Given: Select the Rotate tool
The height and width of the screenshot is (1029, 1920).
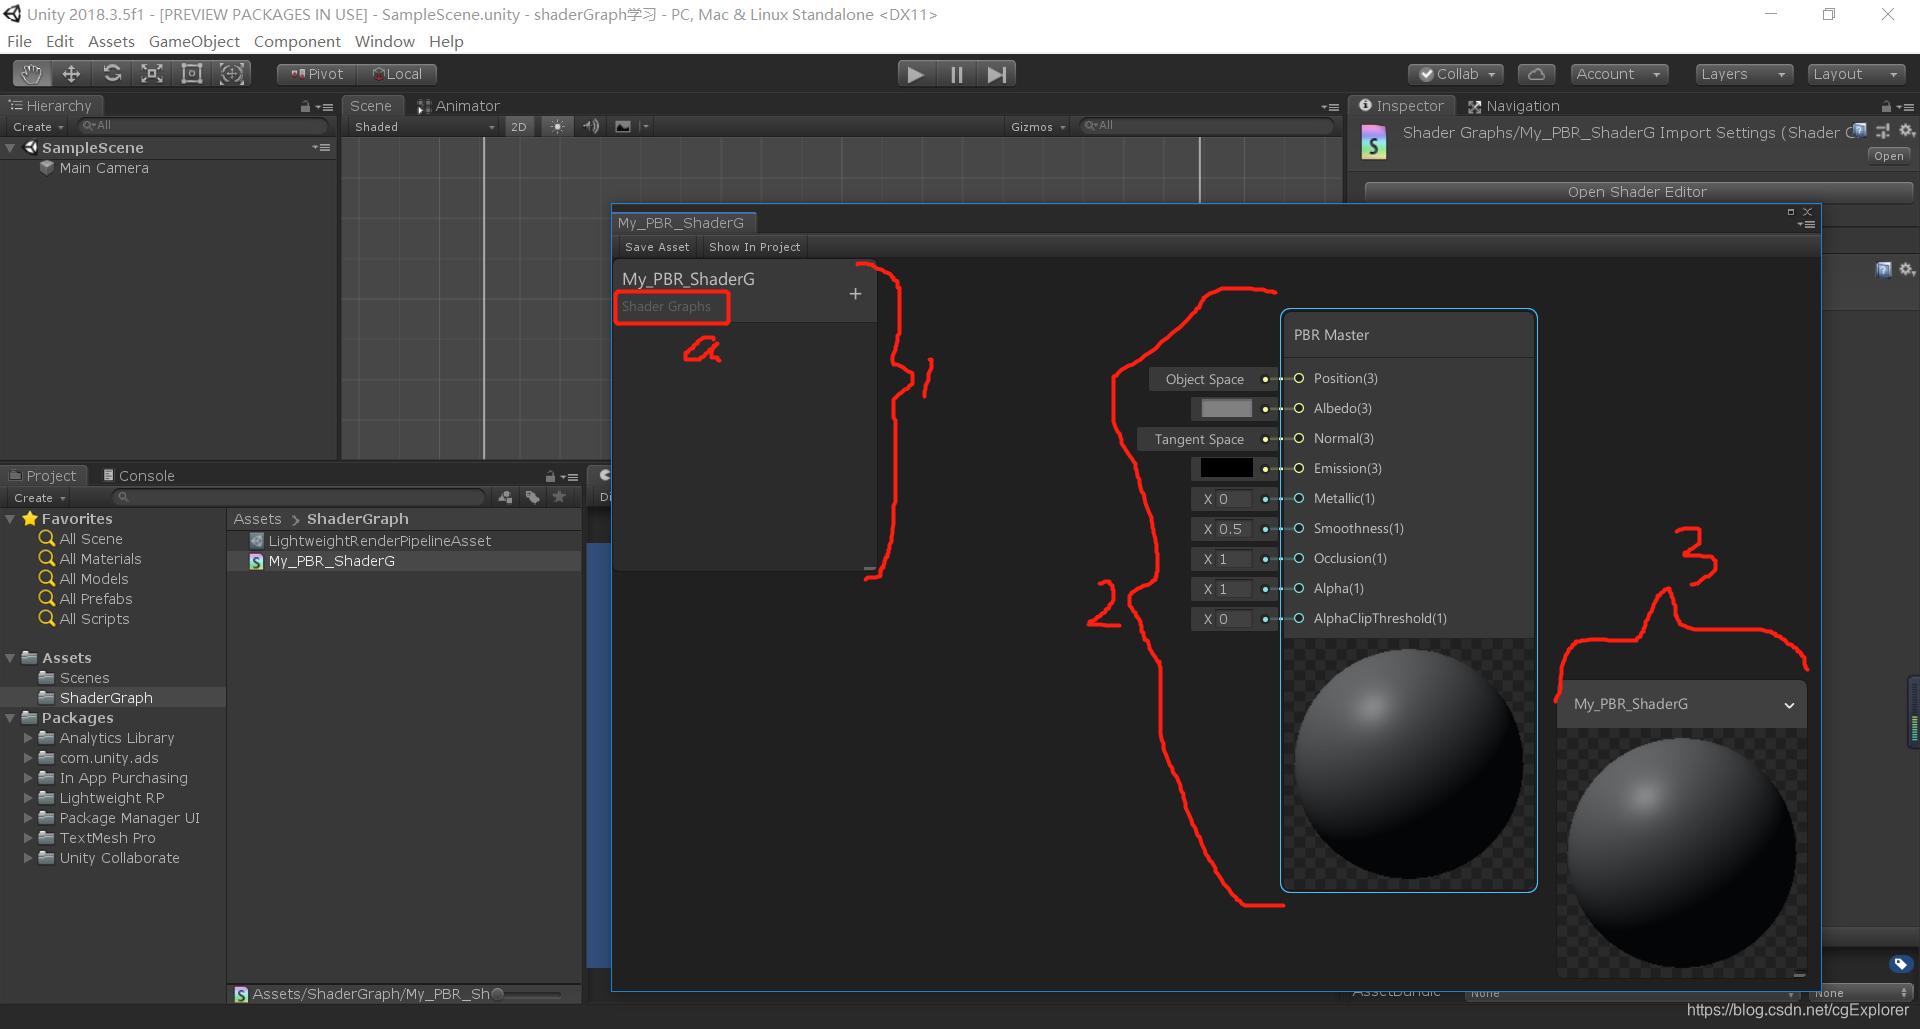Looking at the screenshot, I should (112, 73).
